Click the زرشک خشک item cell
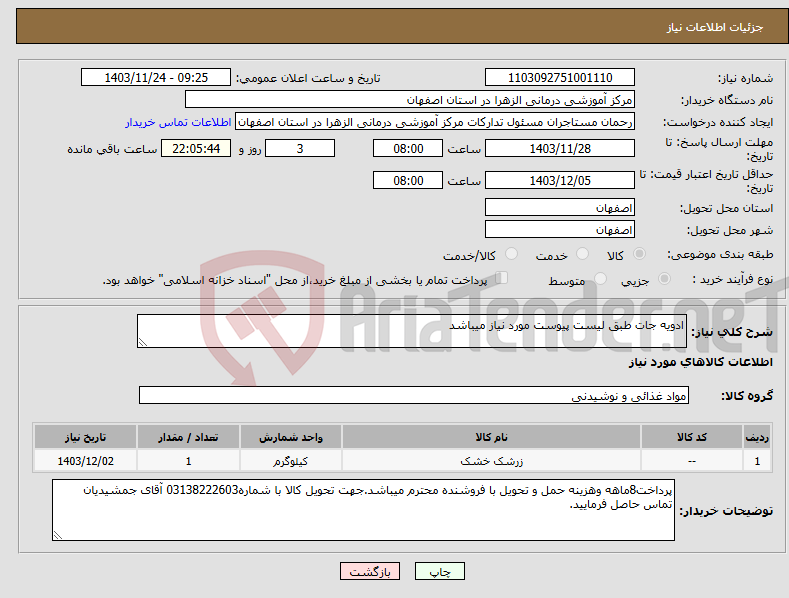Viewport: 789px width, 598px height. [x=491, y=461]
